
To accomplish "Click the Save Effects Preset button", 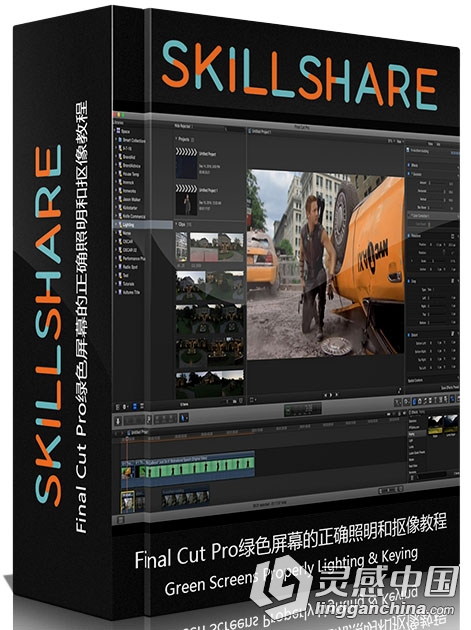I will tap(450, 387).
